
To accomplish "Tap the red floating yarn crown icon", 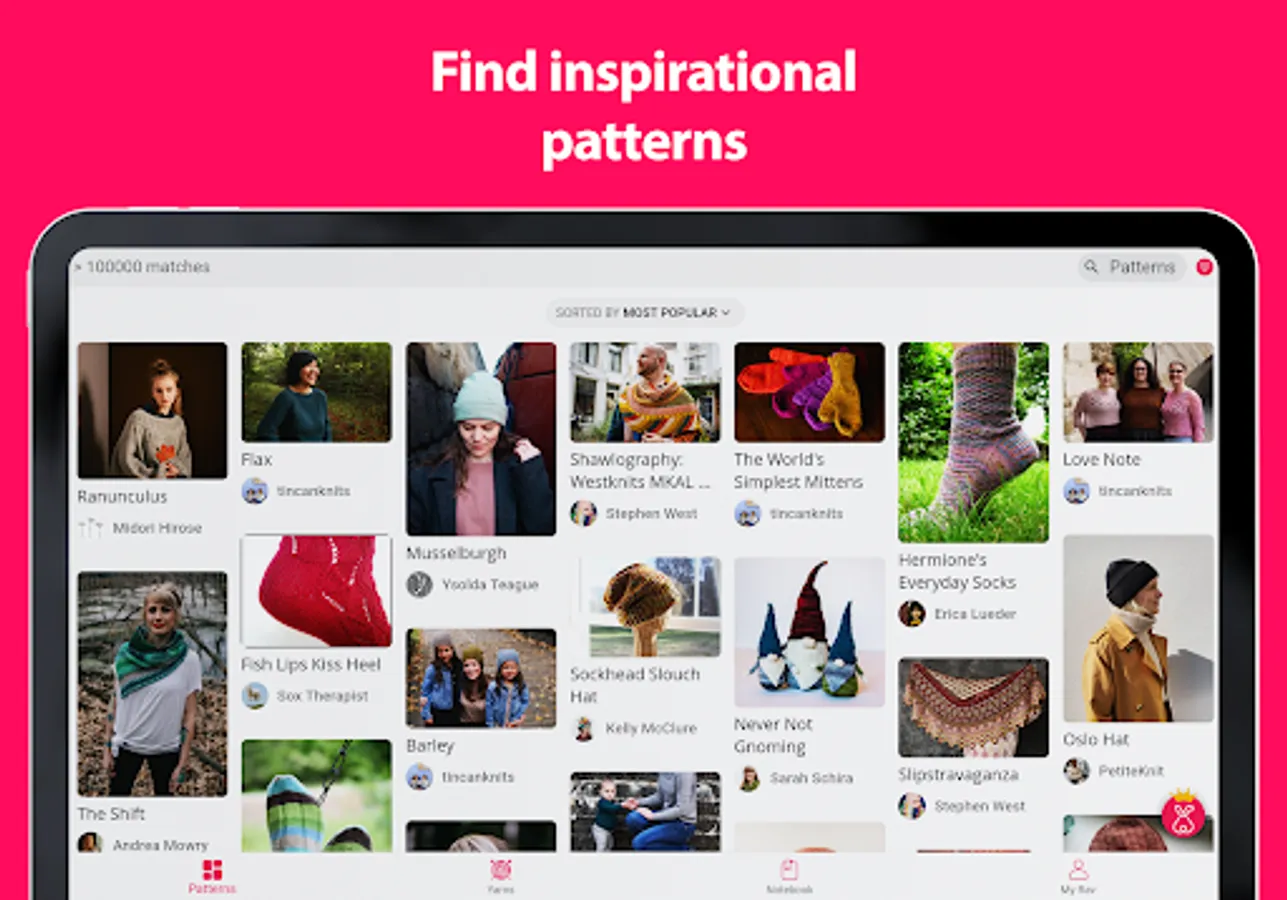I will 1183,814.
